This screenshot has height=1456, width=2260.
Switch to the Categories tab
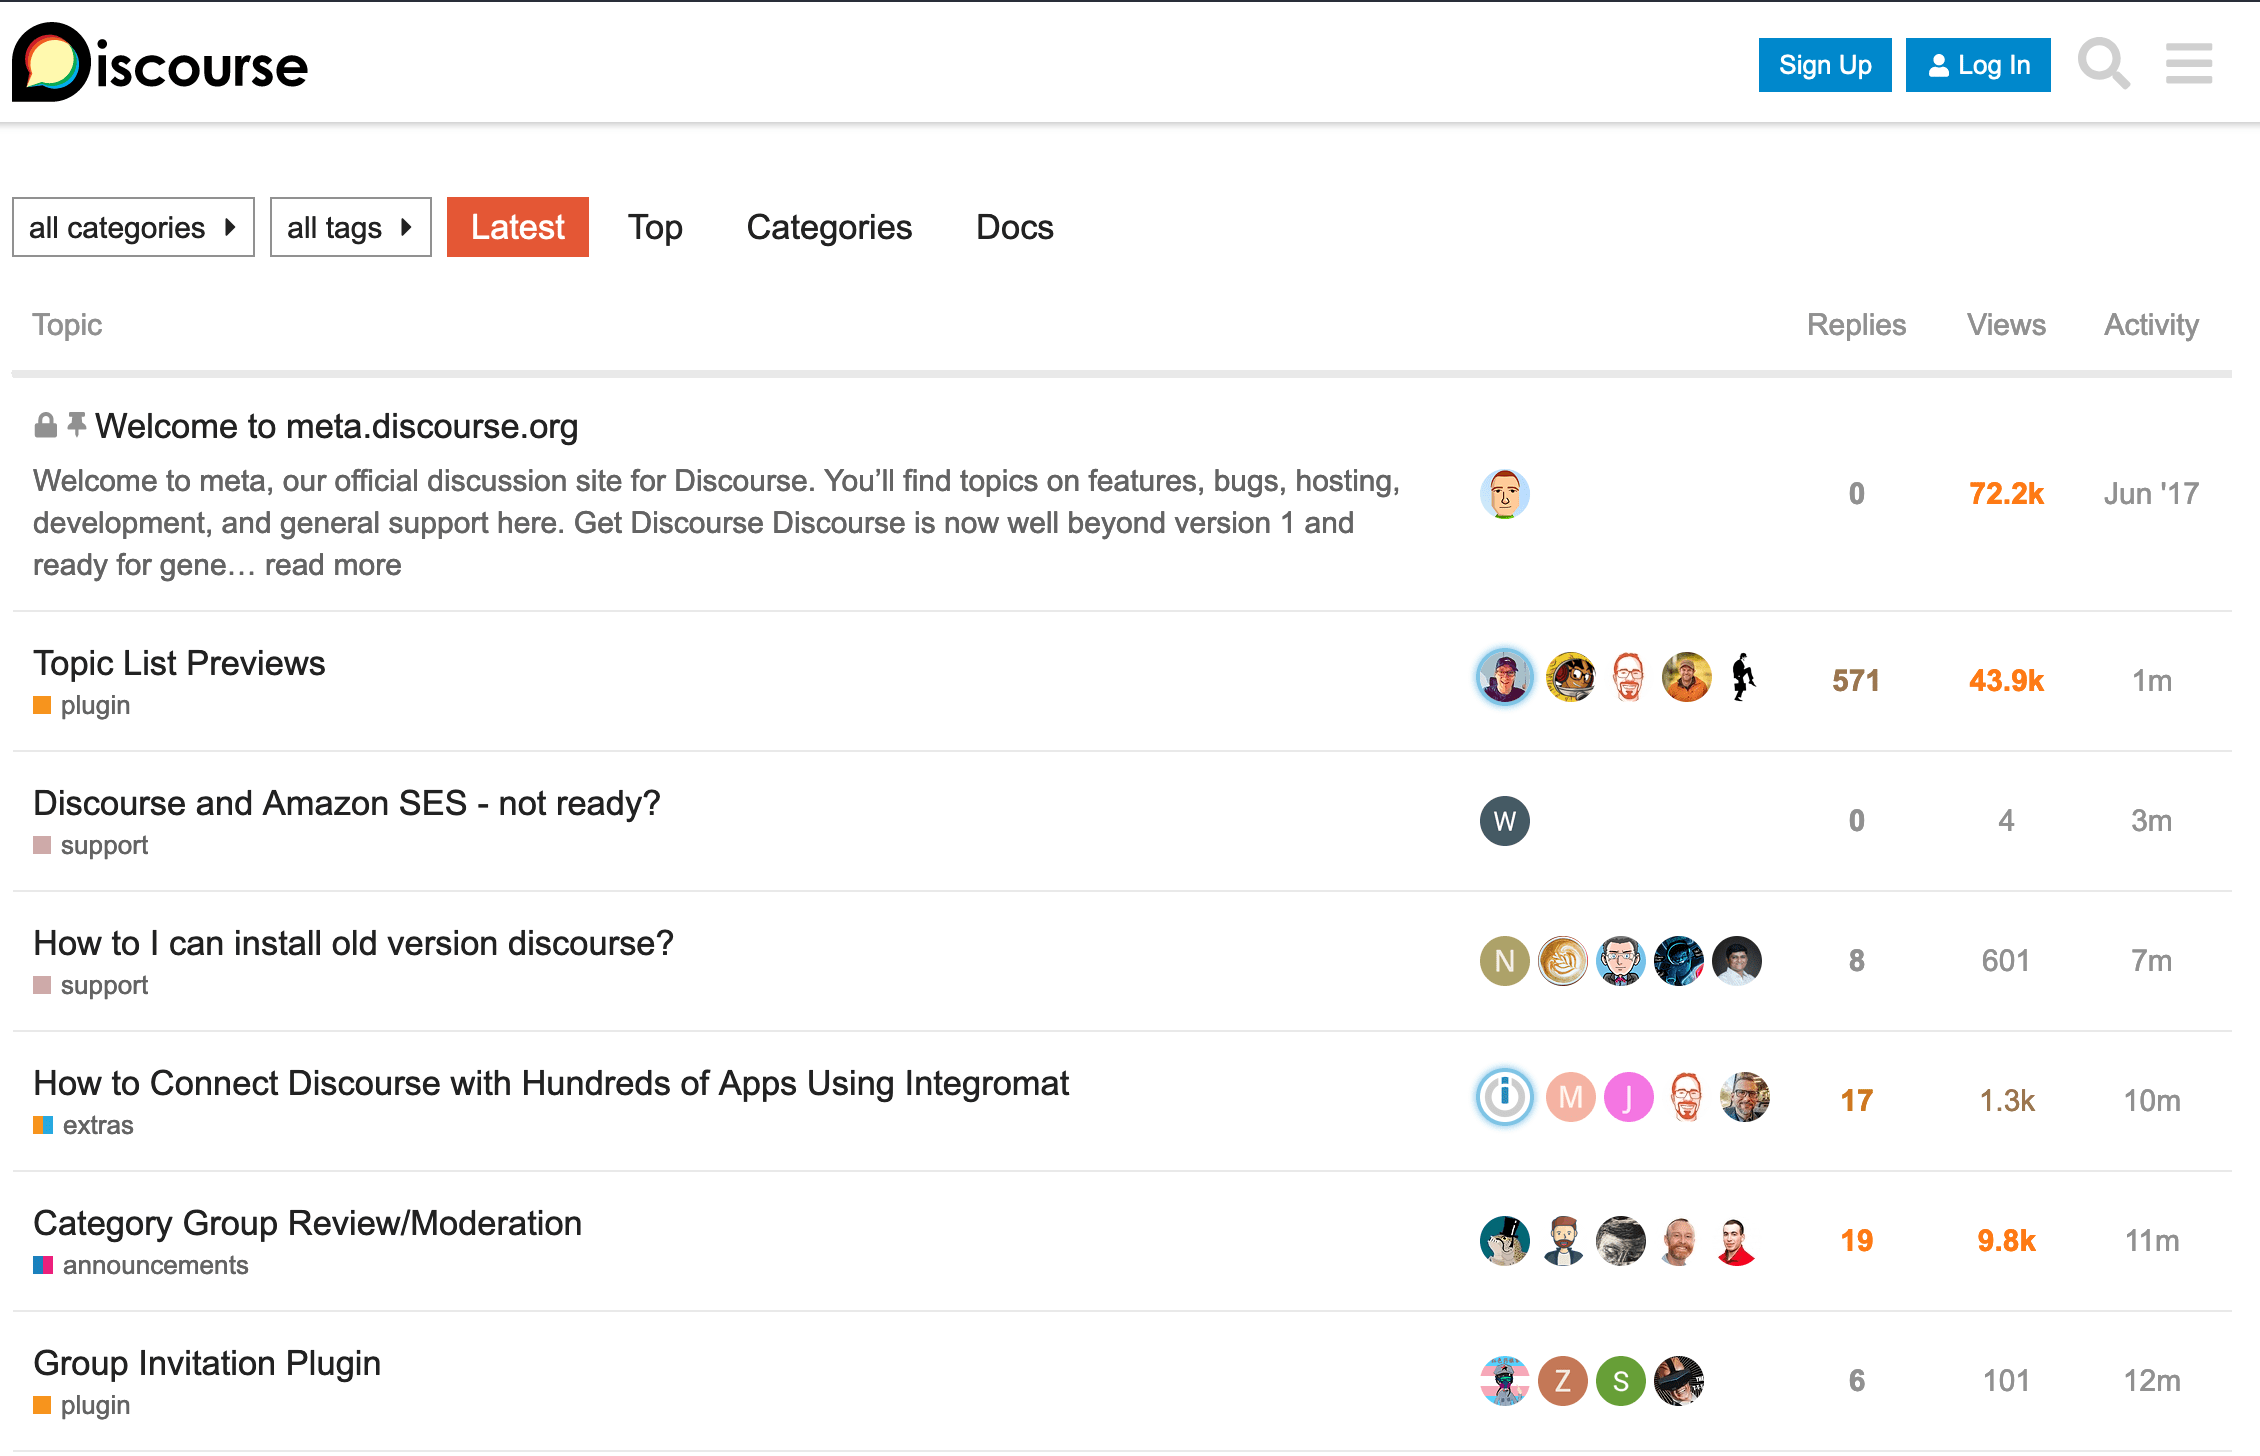pos(829,227)
